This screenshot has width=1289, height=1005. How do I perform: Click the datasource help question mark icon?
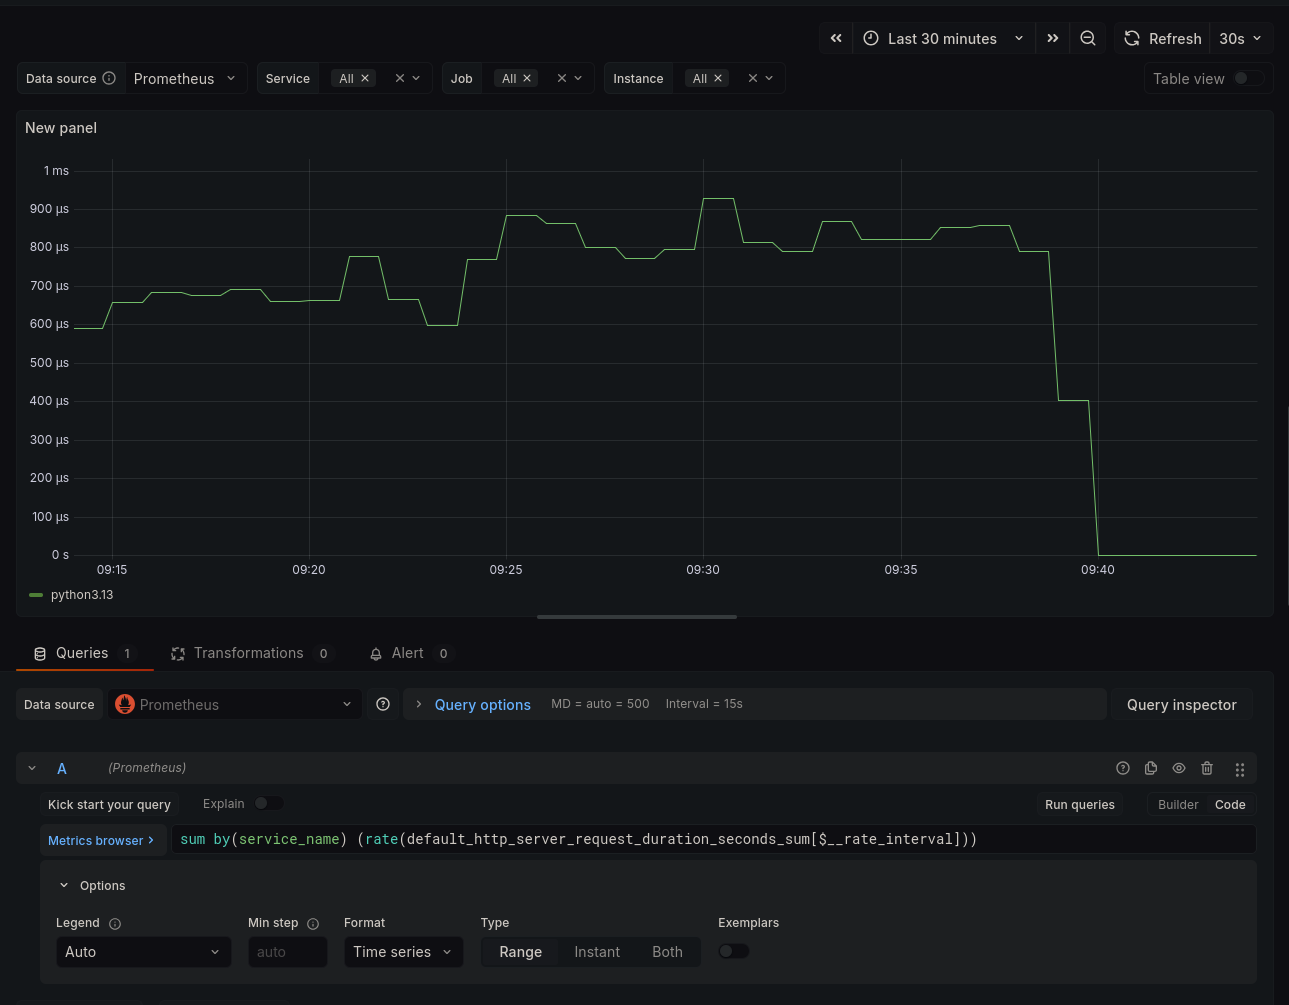(x=383, y=704)
